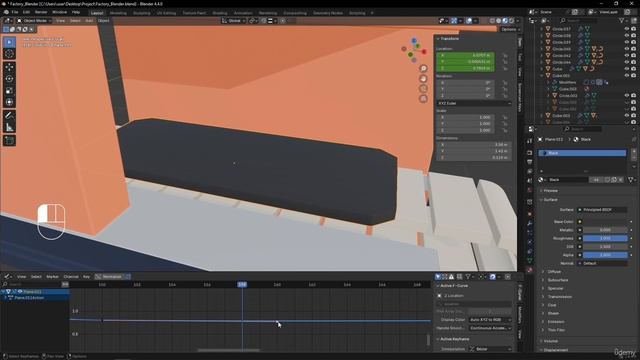Click the perspective/orthographic switch icon
Viewport: 640px width, 360px height.
[423, 98]
